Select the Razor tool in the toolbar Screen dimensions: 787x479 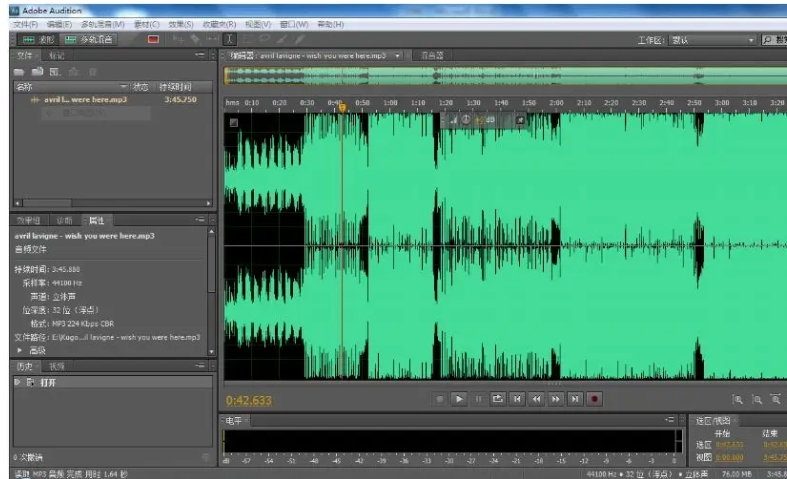(x=195, y=39)
